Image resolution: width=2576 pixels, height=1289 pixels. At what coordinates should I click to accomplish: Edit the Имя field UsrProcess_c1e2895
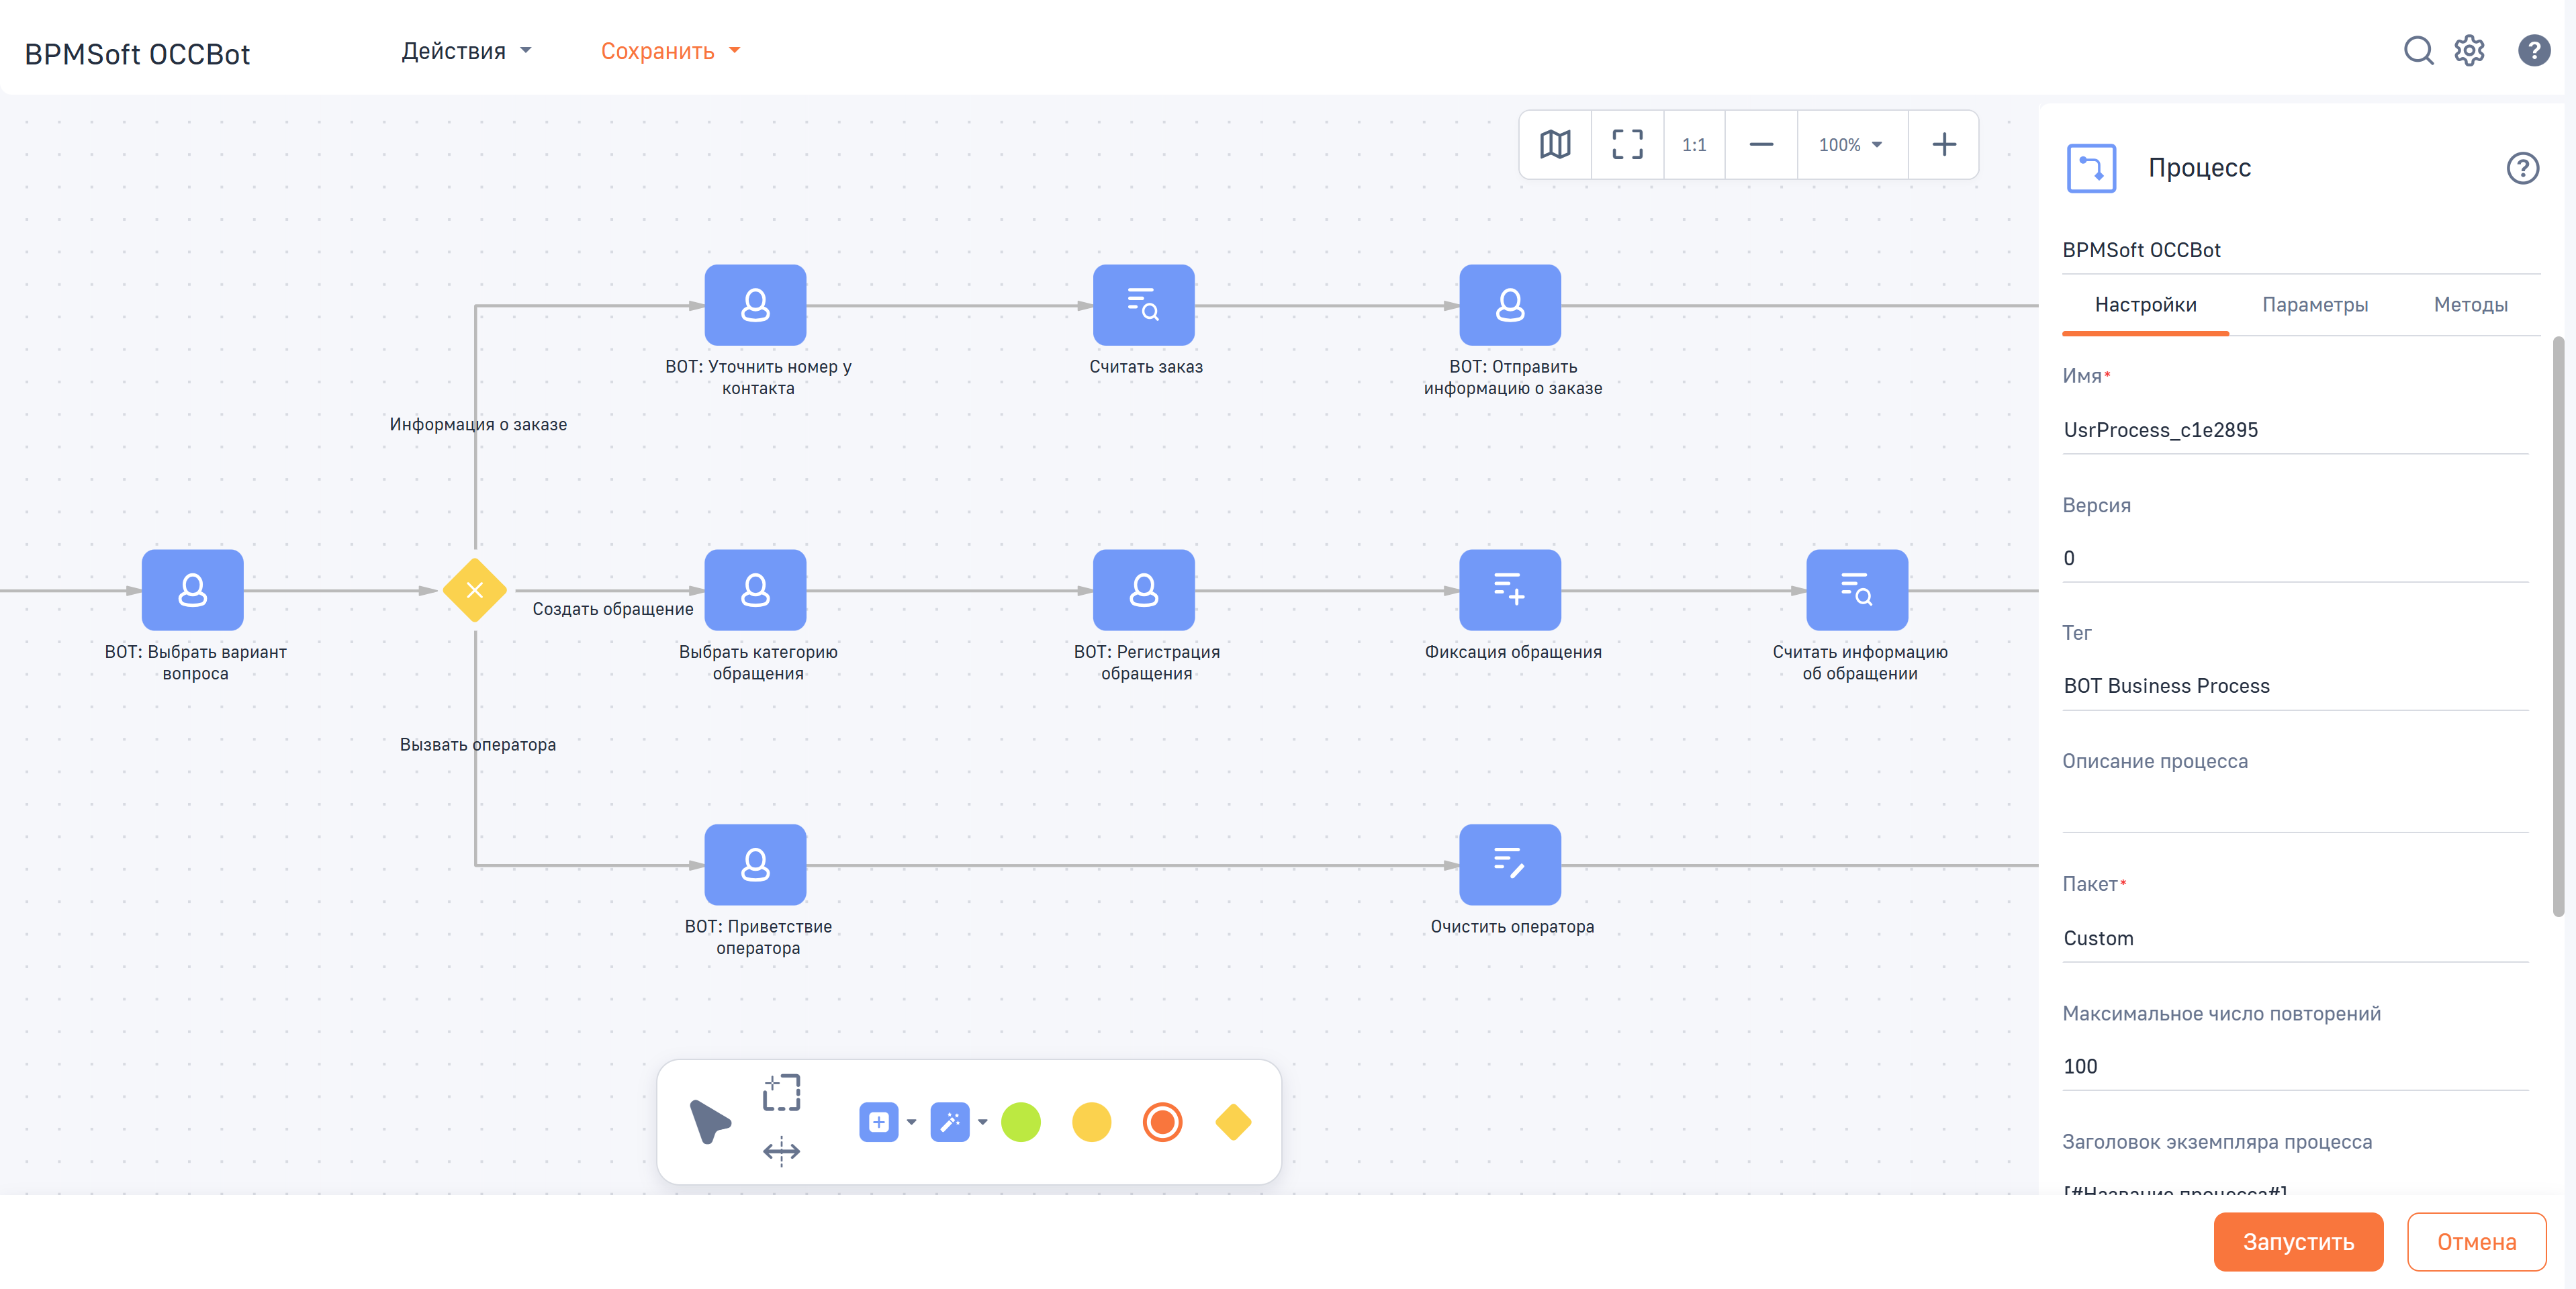coord(2295,430)
